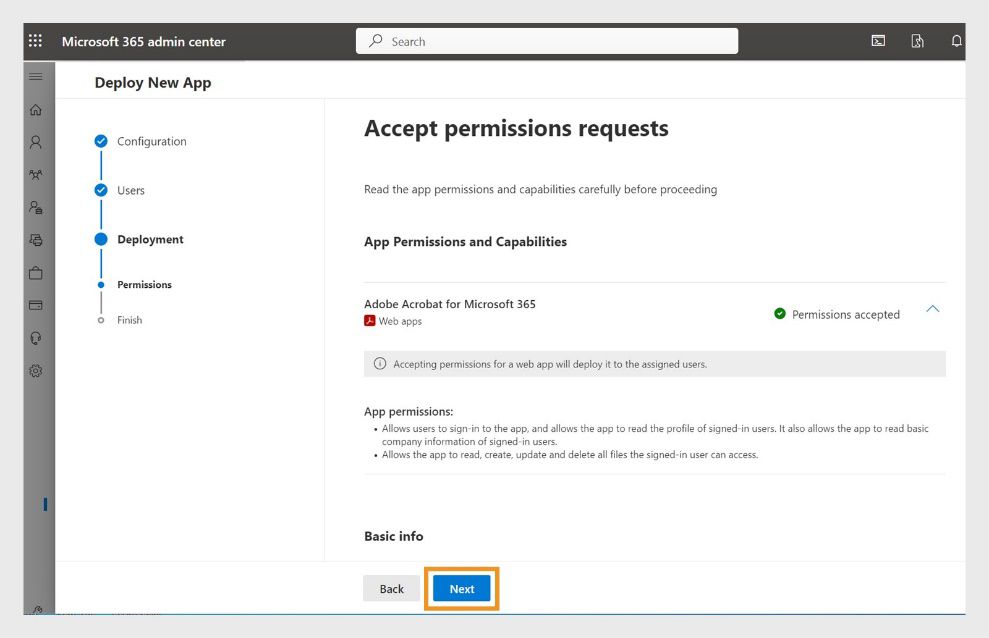Screen dimensions: 989x638
Task: Open the app launcher waffle menu
Action: (36, 40)
